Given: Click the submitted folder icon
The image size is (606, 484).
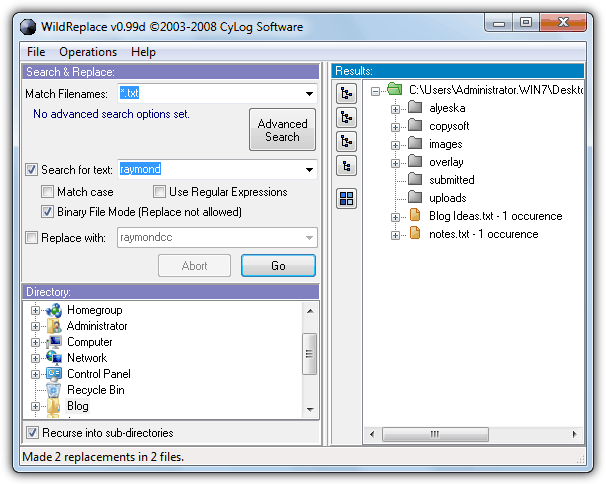Looking at the screenshot, I should 415,179.
